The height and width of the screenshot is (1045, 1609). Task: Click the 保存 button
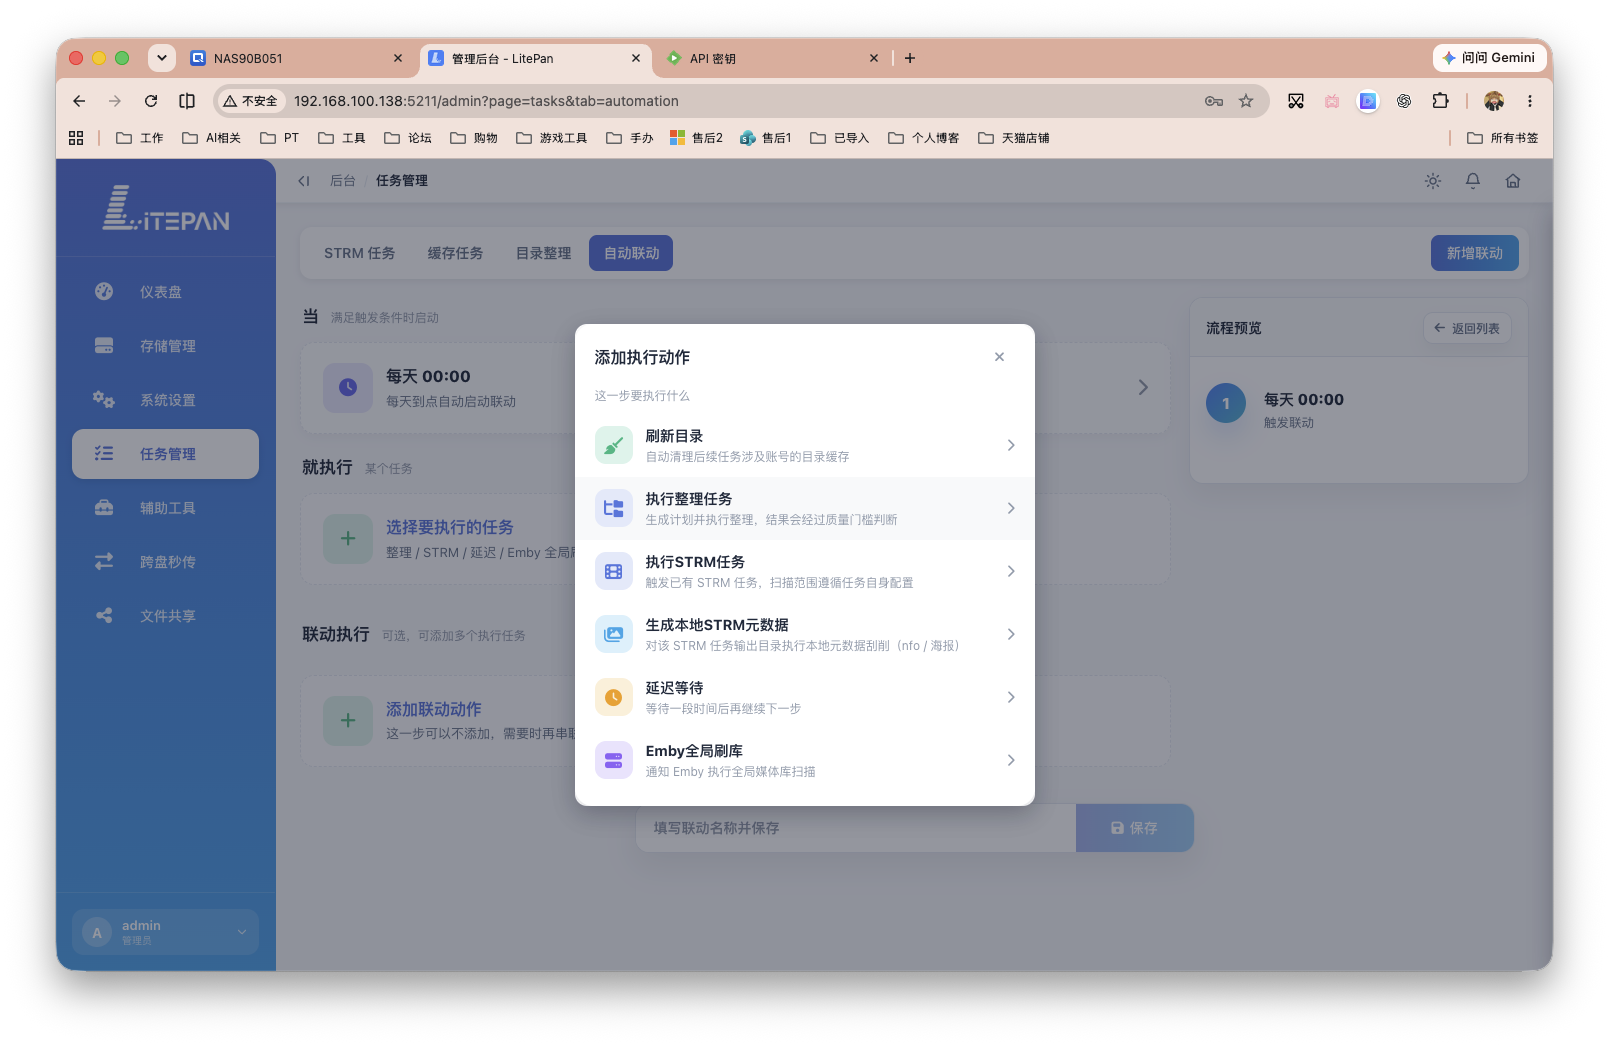click(1134, 828)
